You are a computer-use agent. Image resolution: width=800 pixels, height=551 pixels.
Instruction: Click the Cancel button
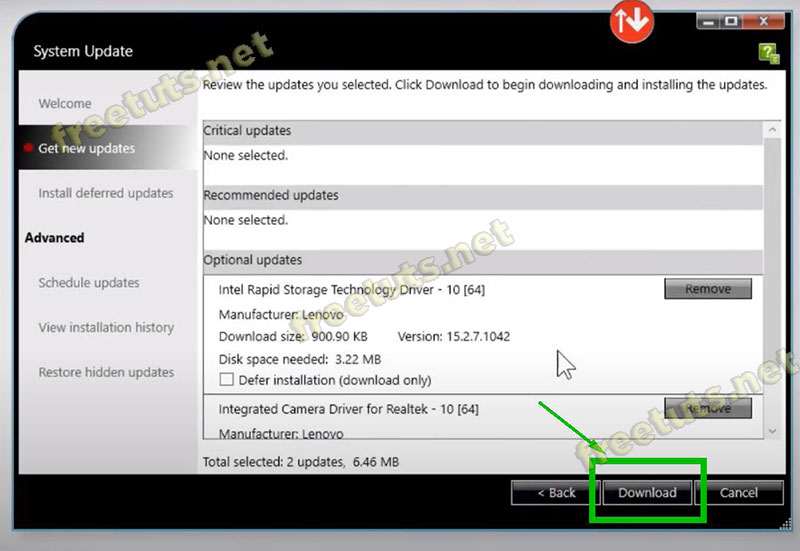point(739,492)
